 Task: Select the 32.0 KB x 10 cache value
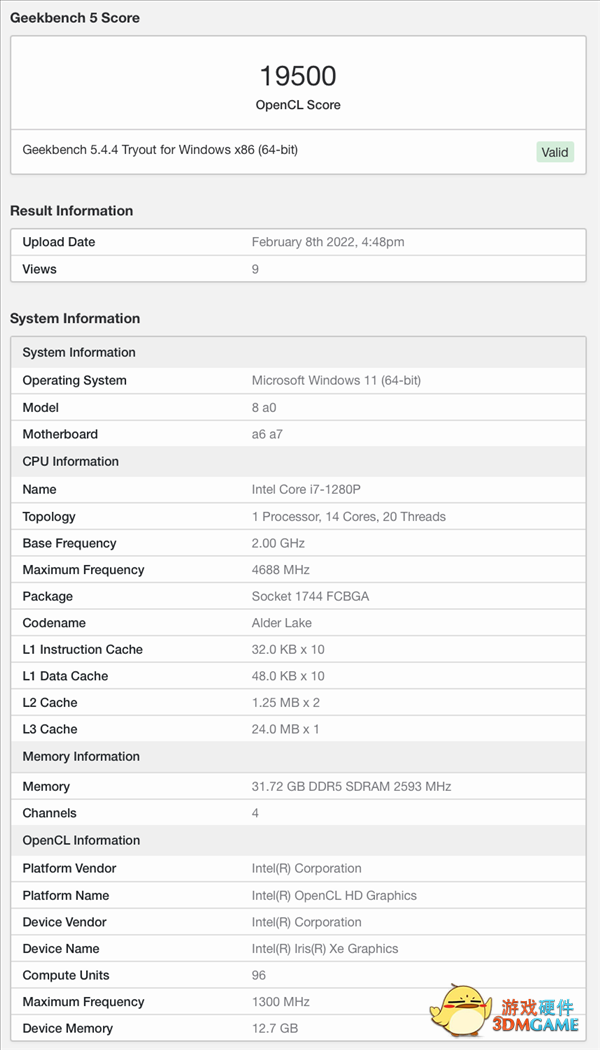click(x=288, y=650)
